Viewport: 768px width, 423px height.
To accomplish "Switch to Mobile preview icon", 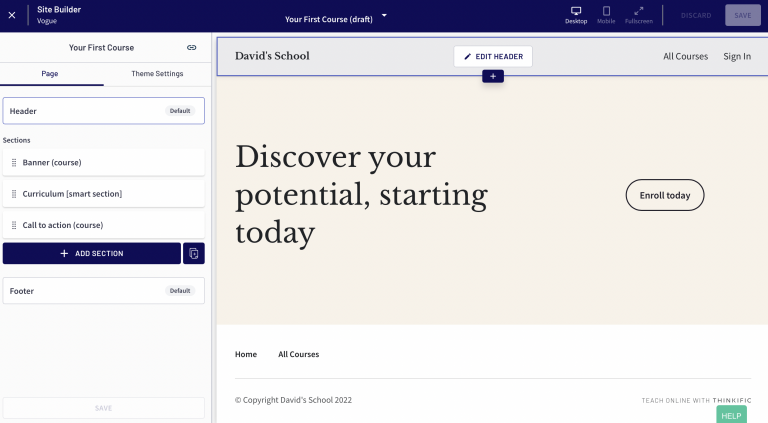I will (606, 15).
